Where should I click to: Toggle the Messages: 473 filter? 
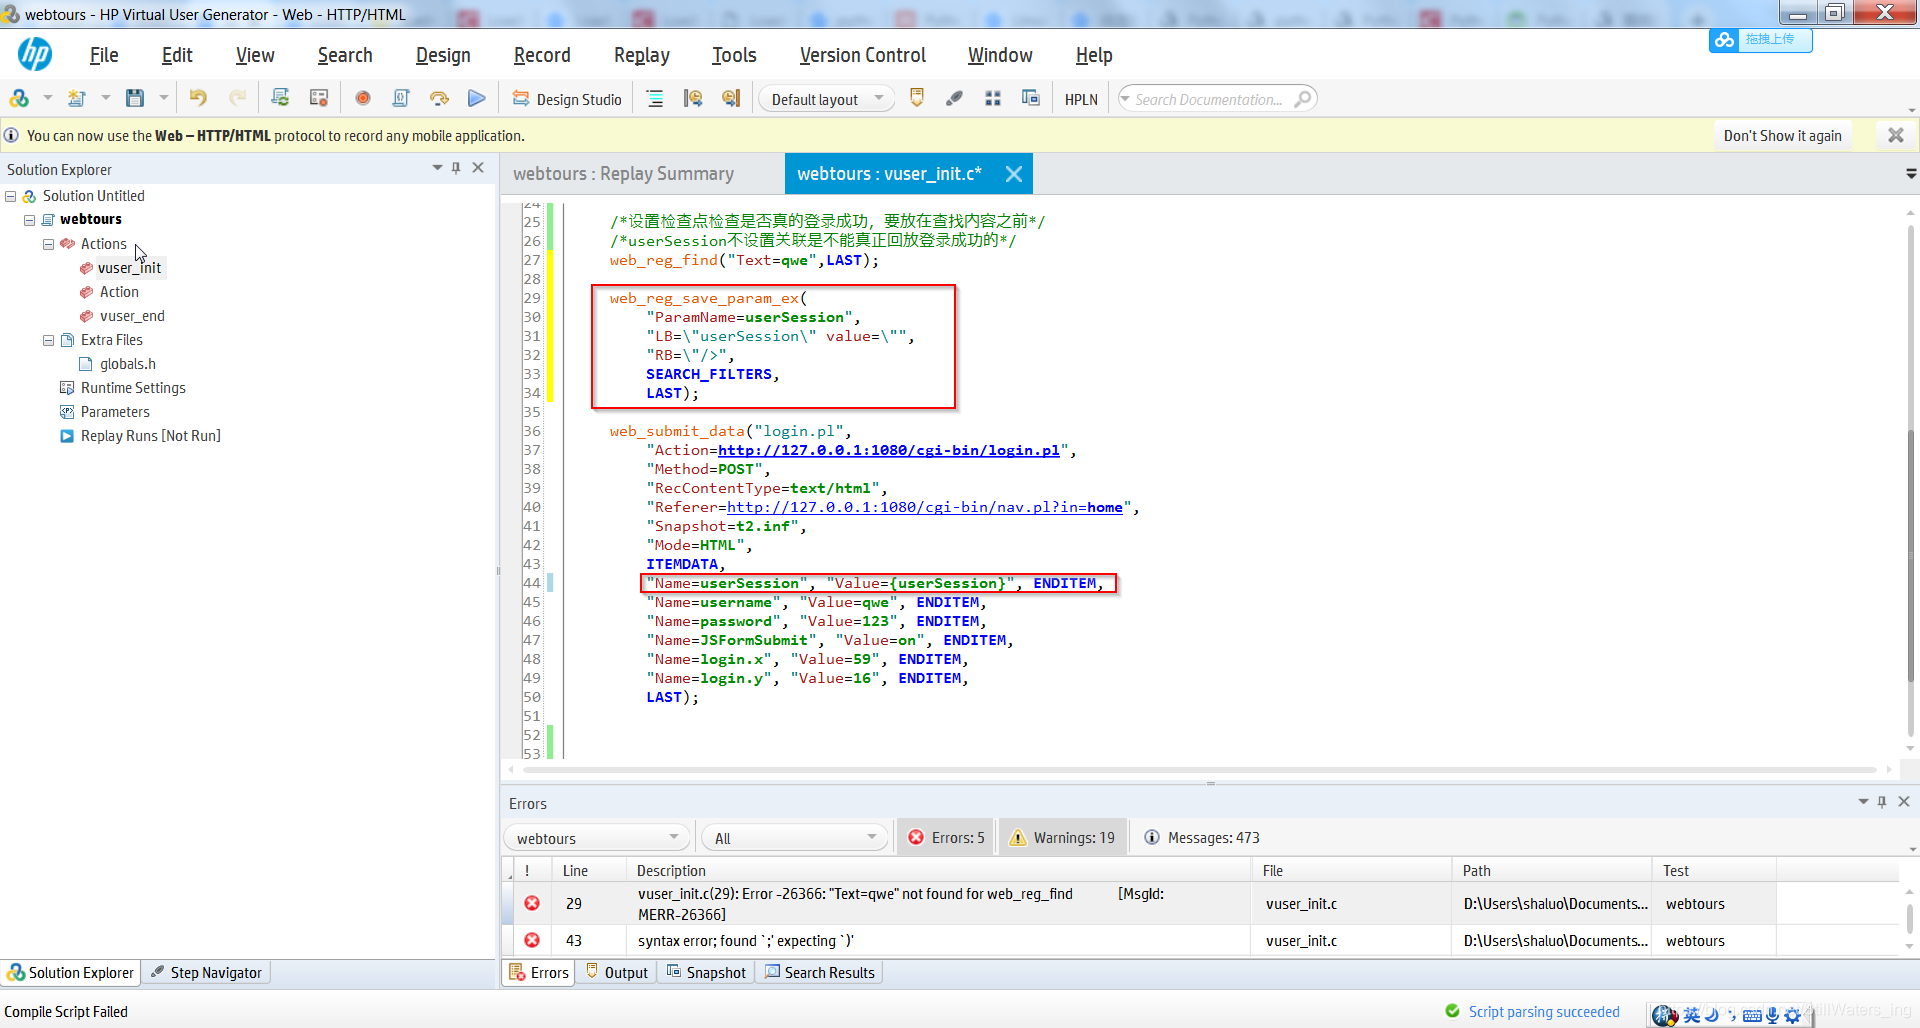point(1201,838)
